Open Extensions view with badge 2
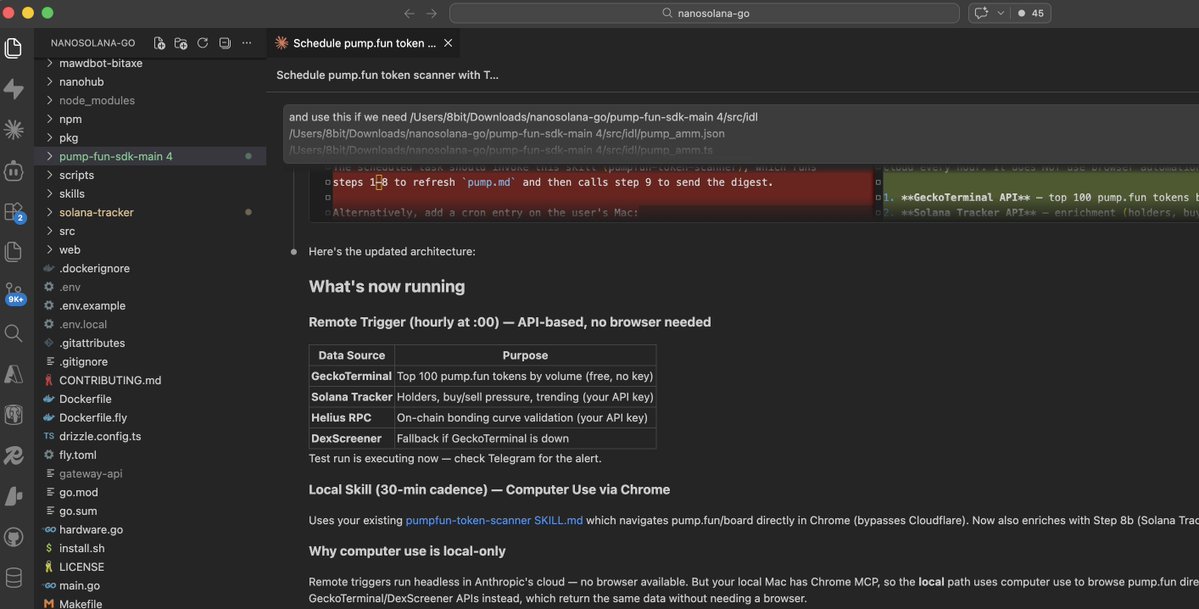Image resolution: width=1199 pixels, height=609 pixels. click(13, 211)
